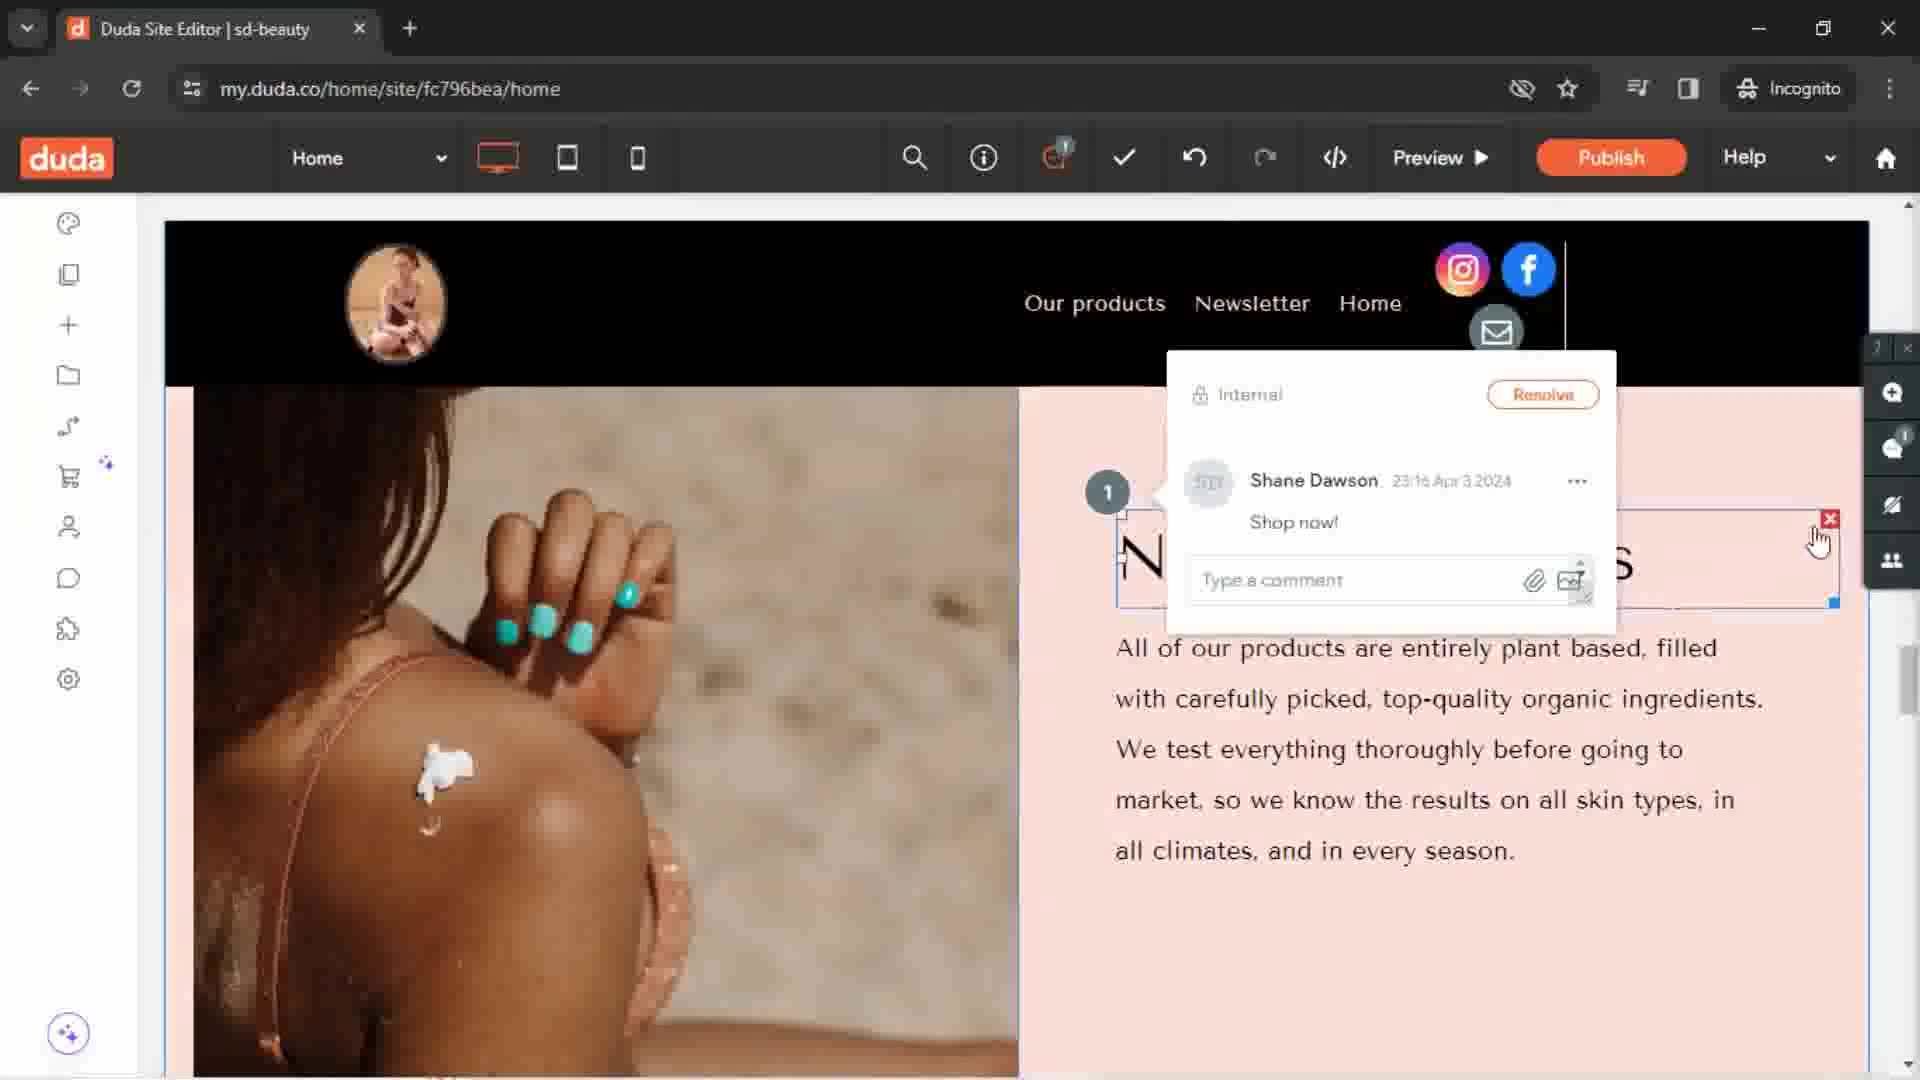Click the Preview button

1441,158
